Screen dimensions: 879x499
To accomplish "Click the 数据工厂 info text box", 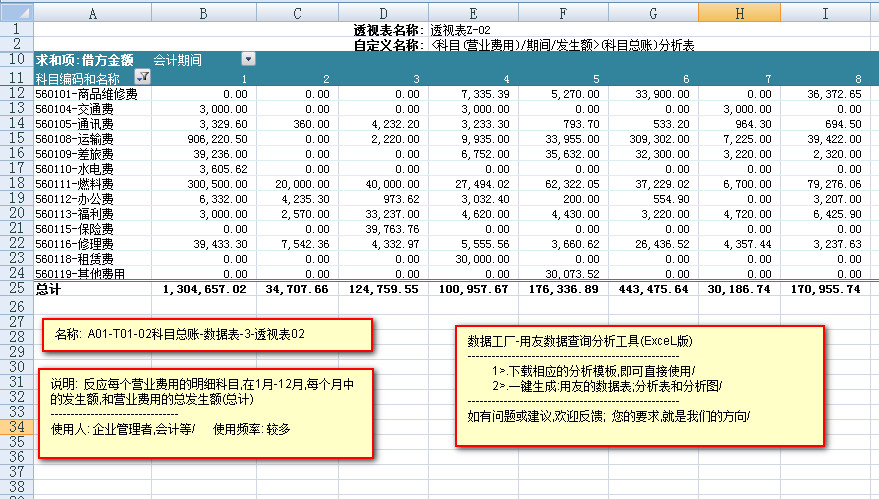I will [640, 387].
